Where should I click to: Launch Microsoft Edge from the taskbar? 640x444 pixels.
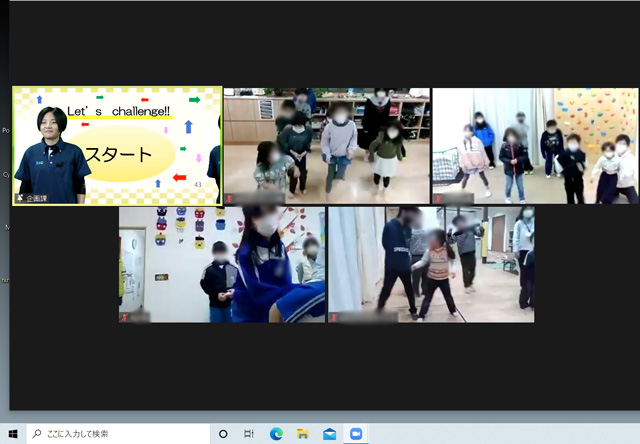point(277,434)
